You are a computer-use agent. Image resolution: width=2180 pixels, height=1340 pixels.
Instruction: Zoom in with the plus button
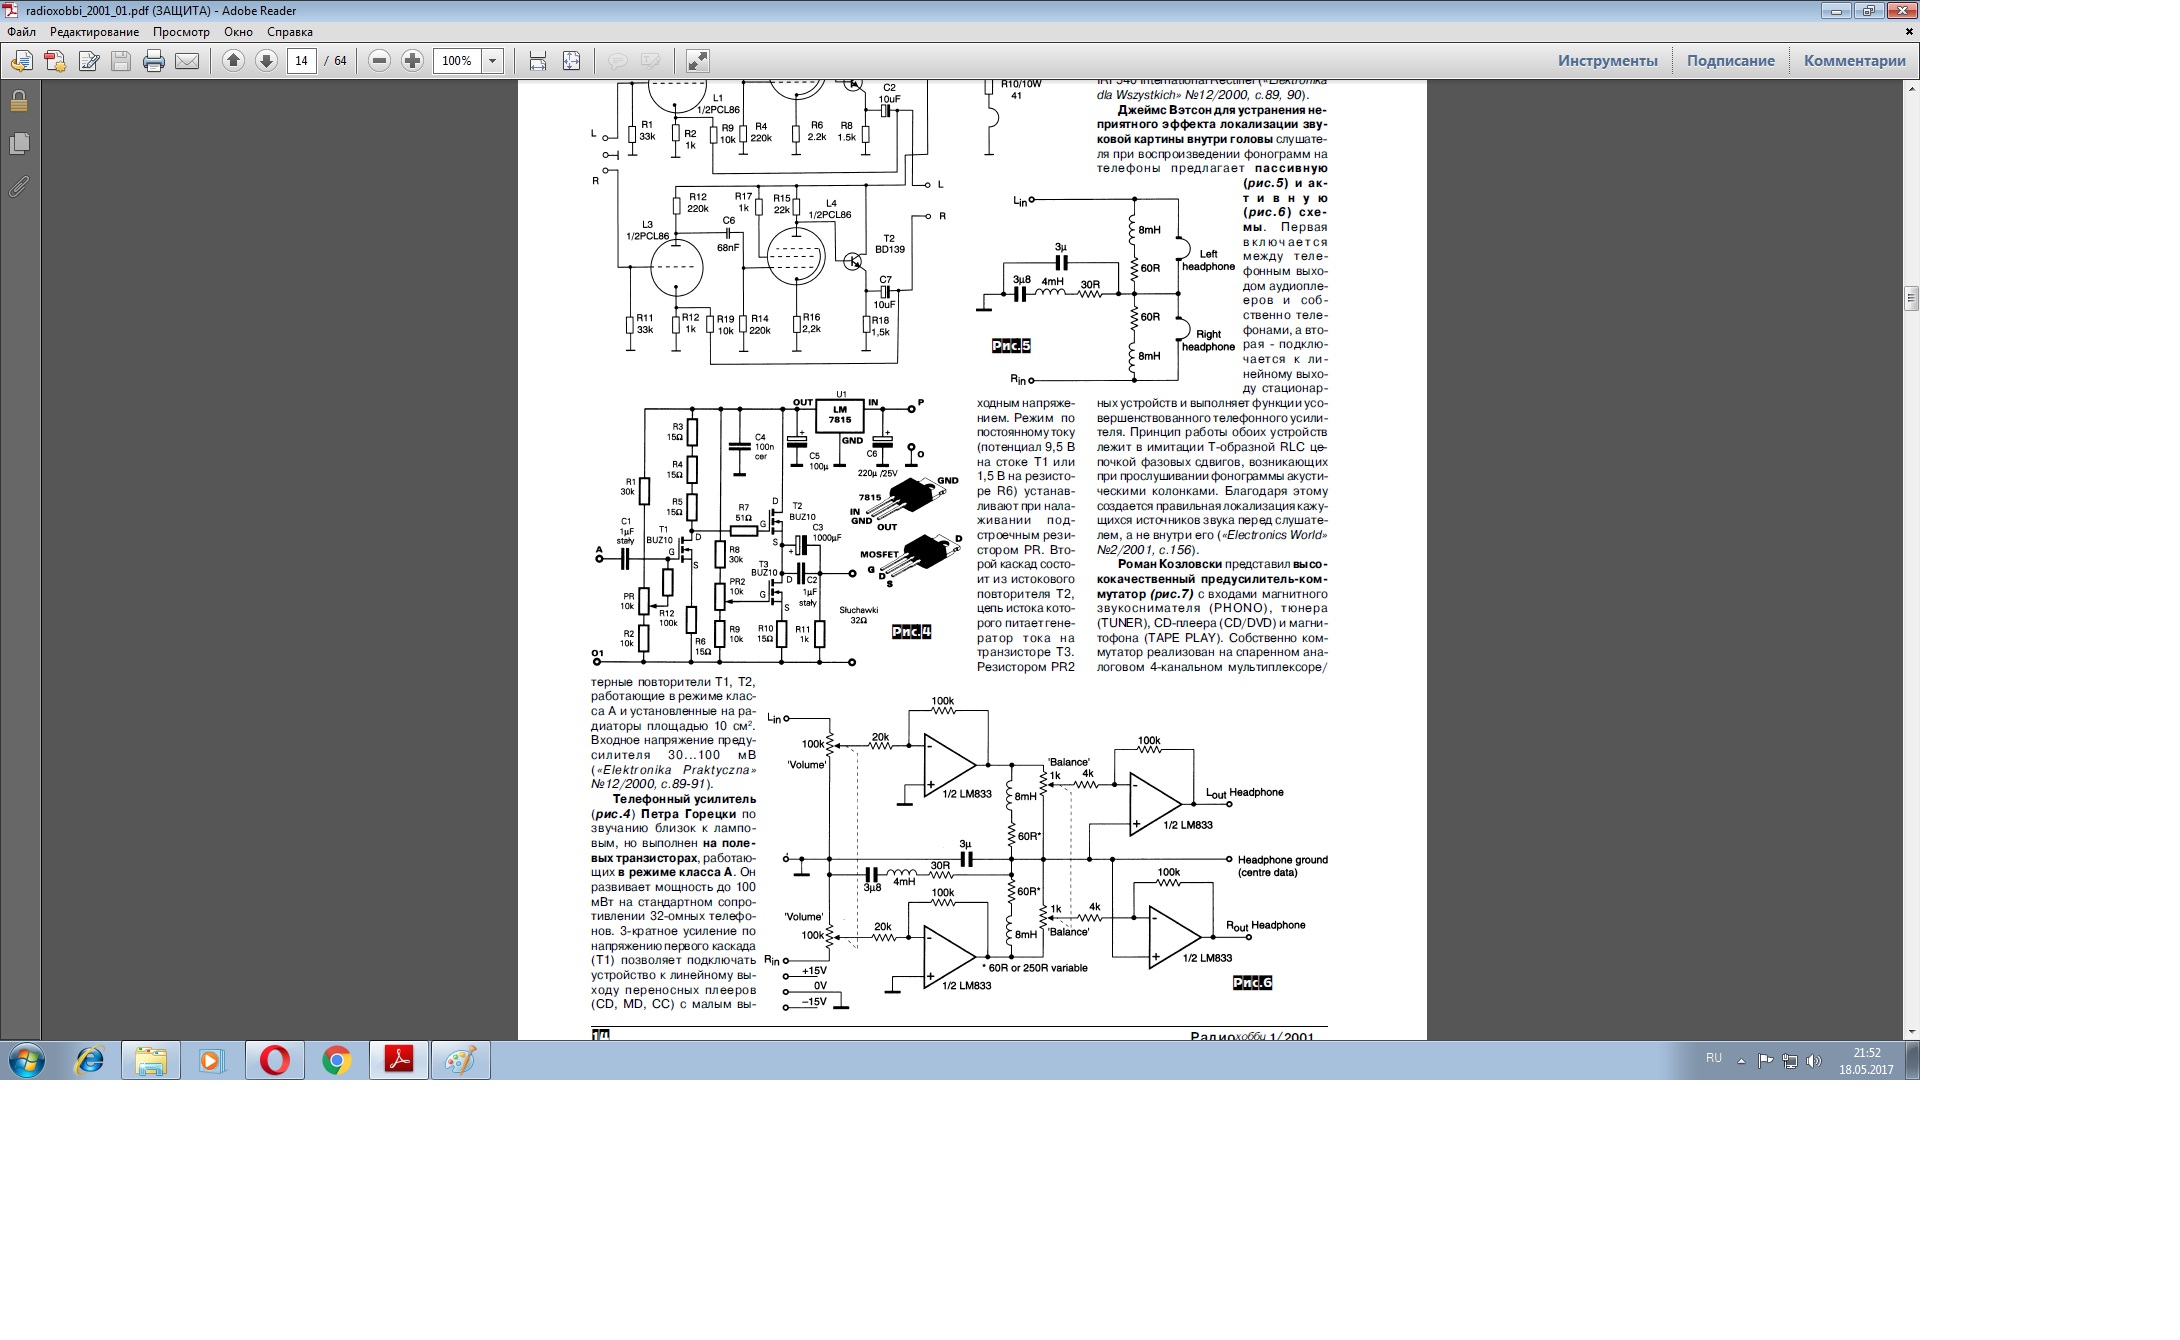412,61
